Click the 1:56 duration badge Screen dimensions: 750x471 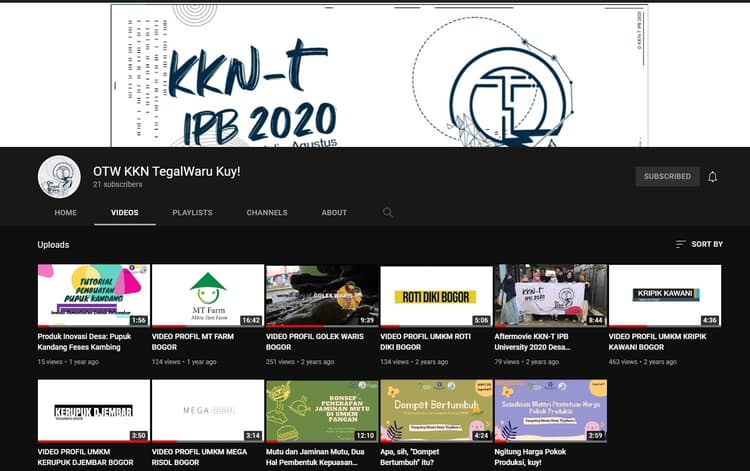point(139,320)
